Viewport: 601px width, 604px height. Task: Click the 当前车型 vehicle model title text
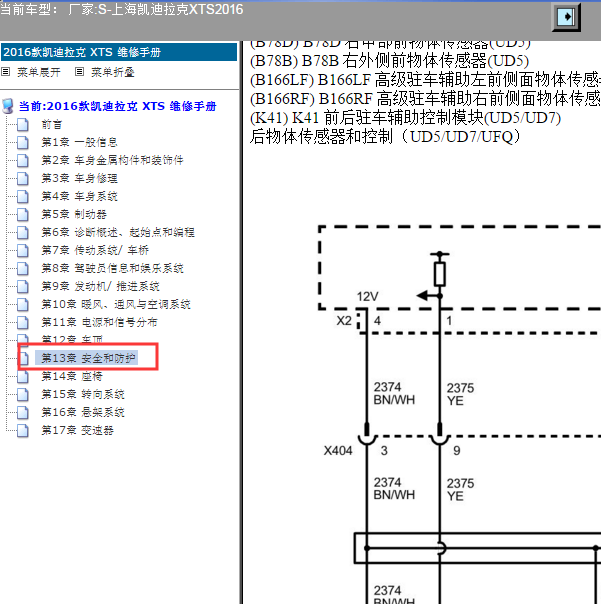122,9
